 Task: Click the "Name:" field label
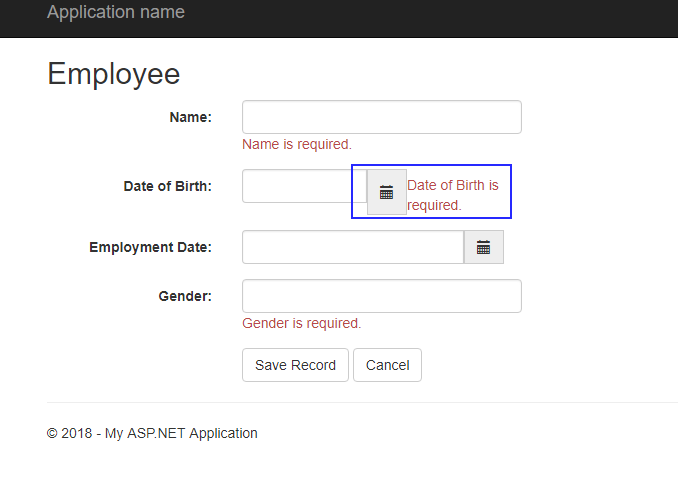click(191, 117)
